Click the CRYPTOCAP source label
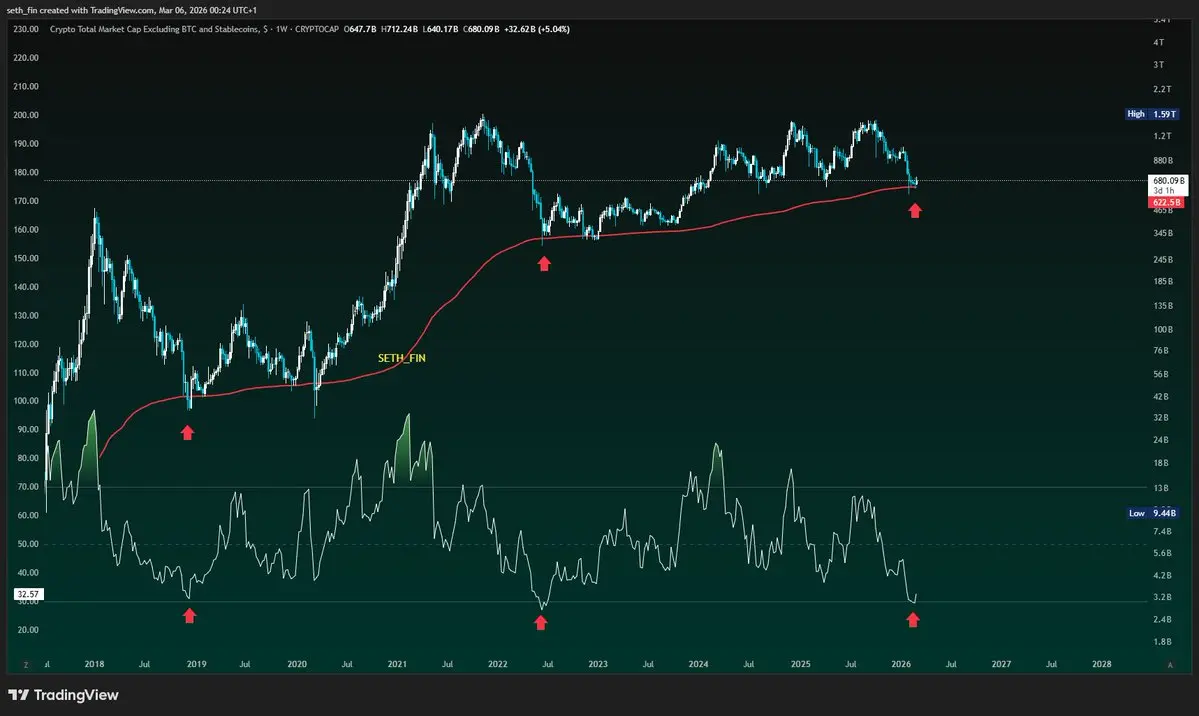Screen dimensions: 1199x716 [x=317, y=29]
